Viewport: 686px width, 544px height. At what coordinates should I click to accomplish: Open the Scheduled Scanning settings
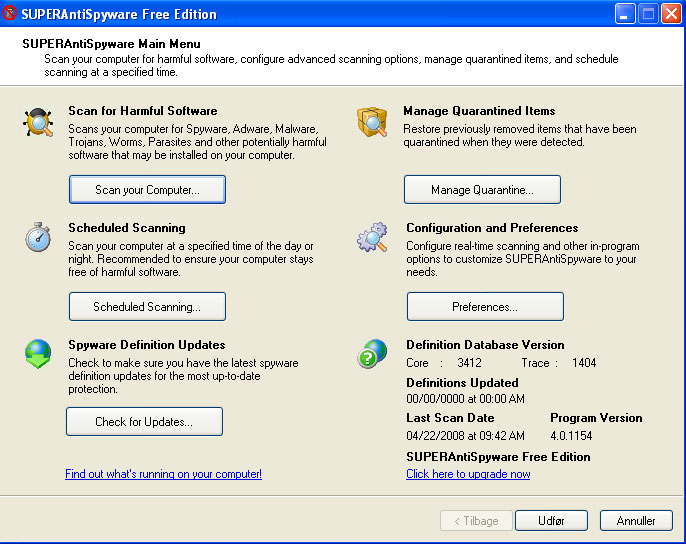(147, 306)
